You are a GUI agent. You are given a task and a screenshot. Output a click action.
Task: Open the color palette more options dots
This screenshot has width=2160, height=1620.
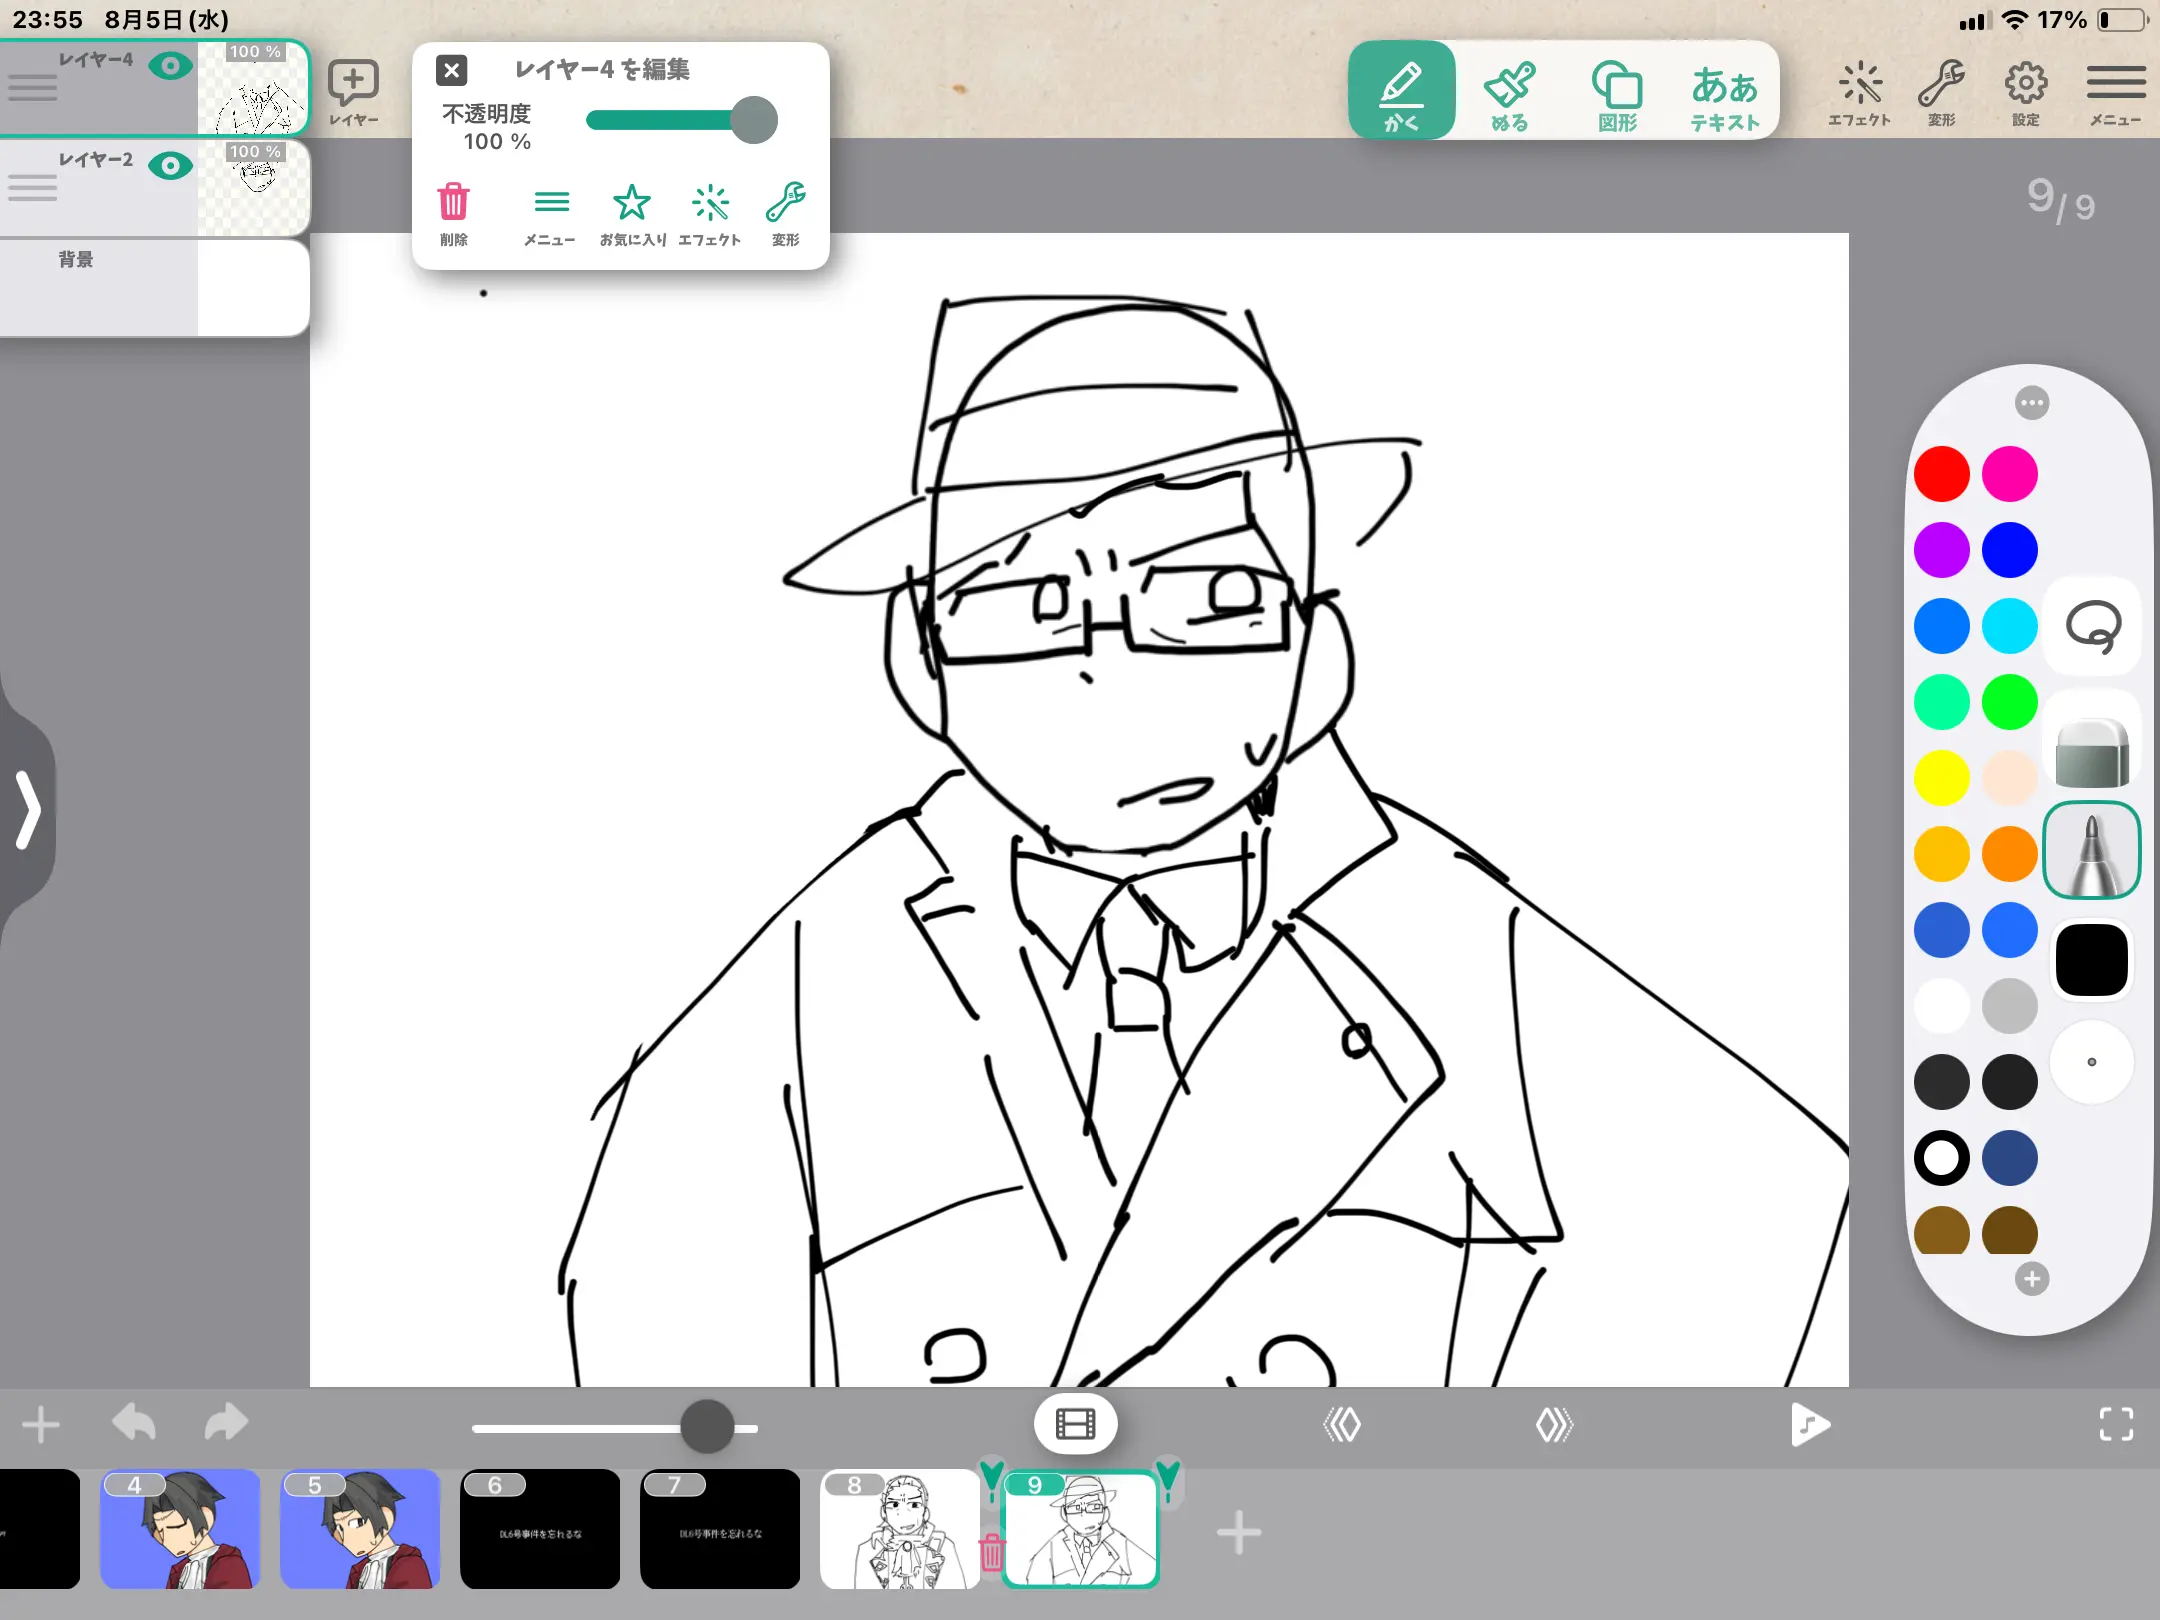pos(2032,403)
